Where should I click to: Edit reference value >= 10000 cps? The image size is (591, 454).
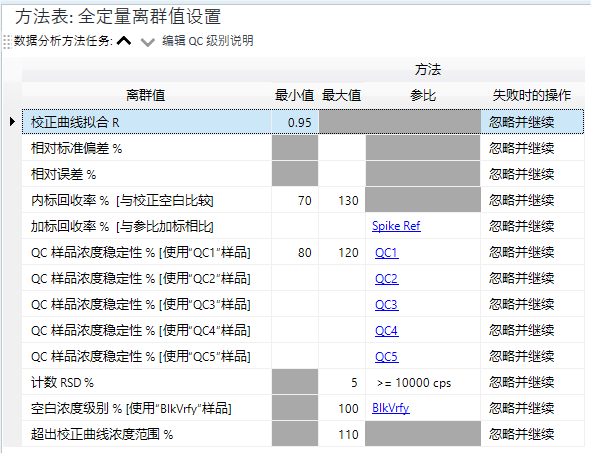[x=423, y=382]
